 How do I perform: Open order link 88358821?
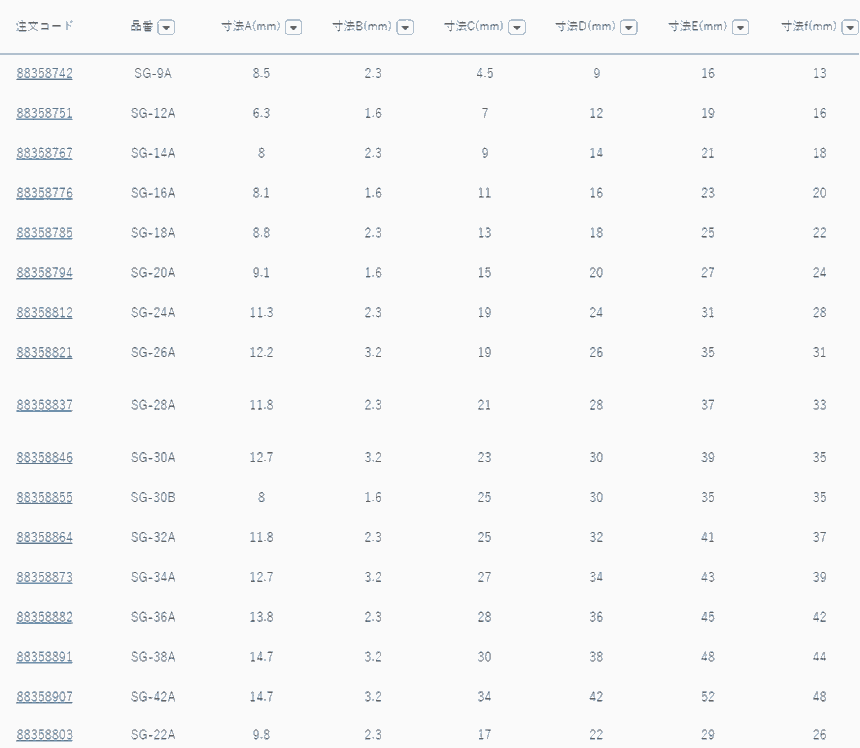[44, 353]
